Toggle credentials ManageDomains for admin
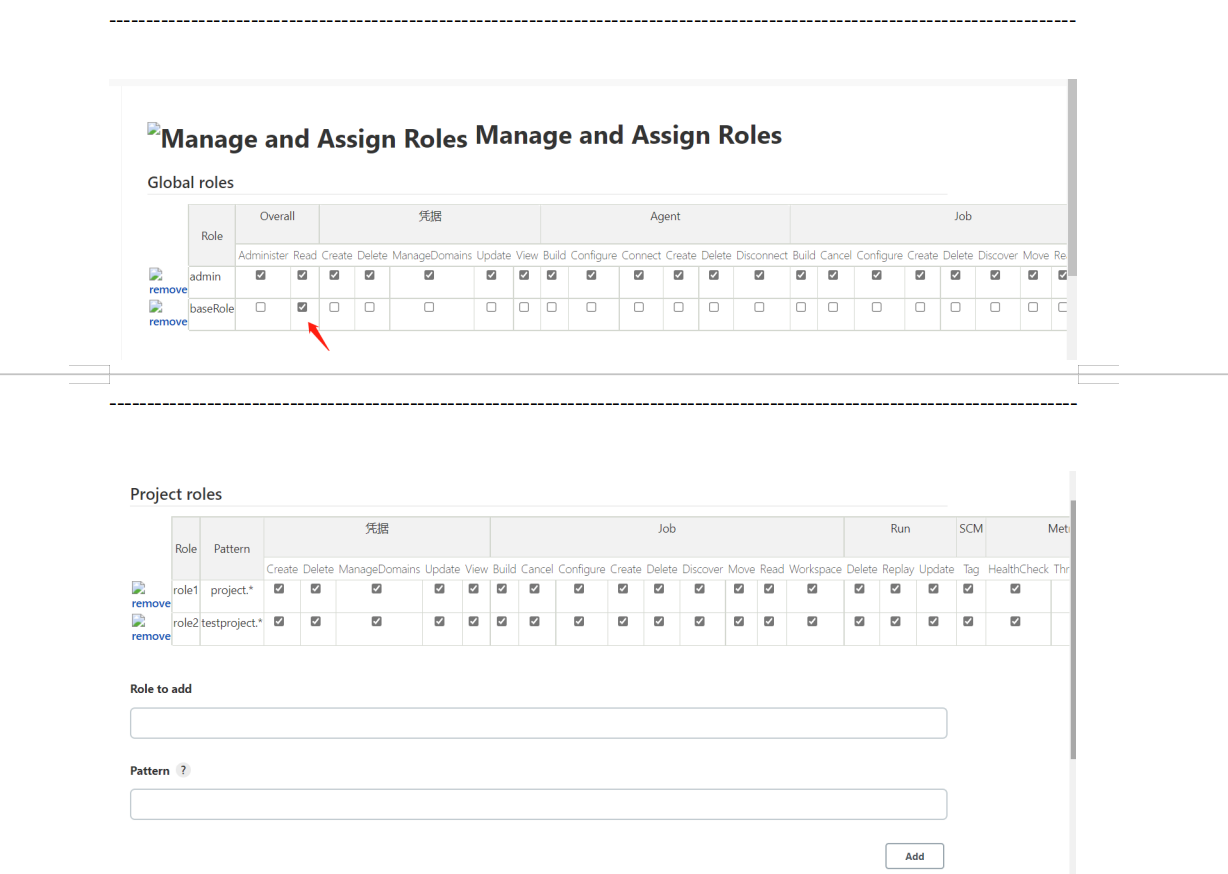 point(429,275)
